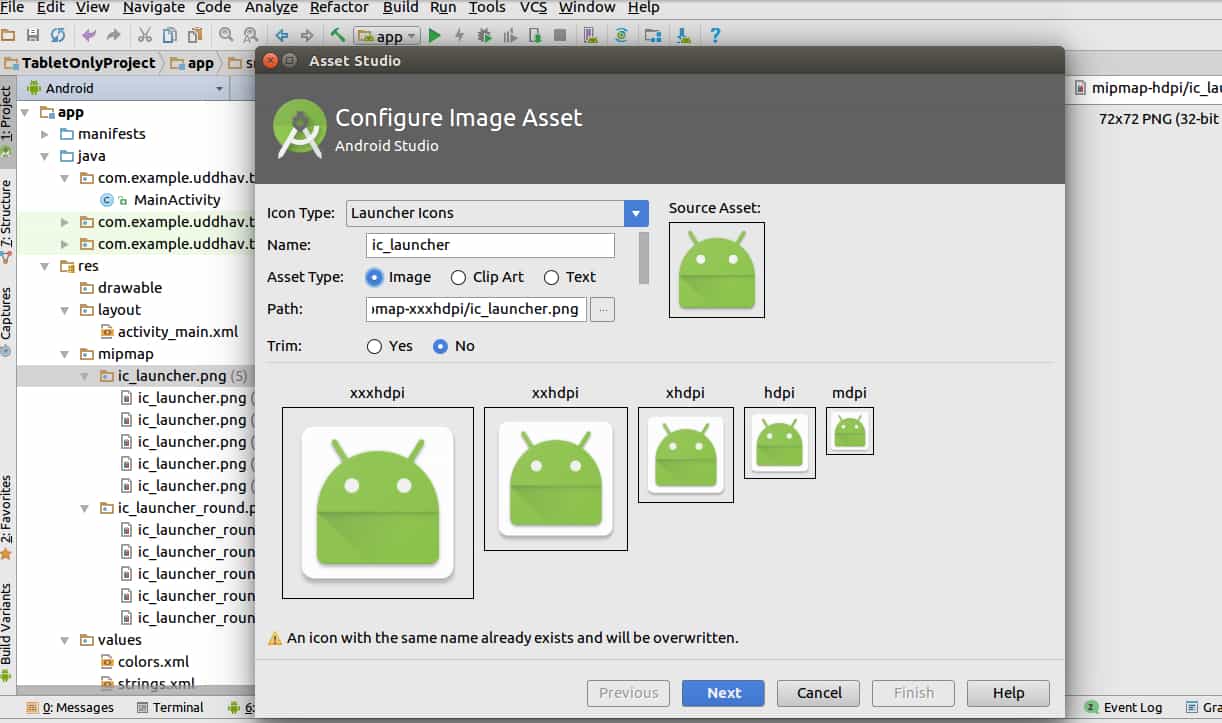Collapse the values folder
The width and height of the screenshot is (1222, 723).
(x=65, y=640)
